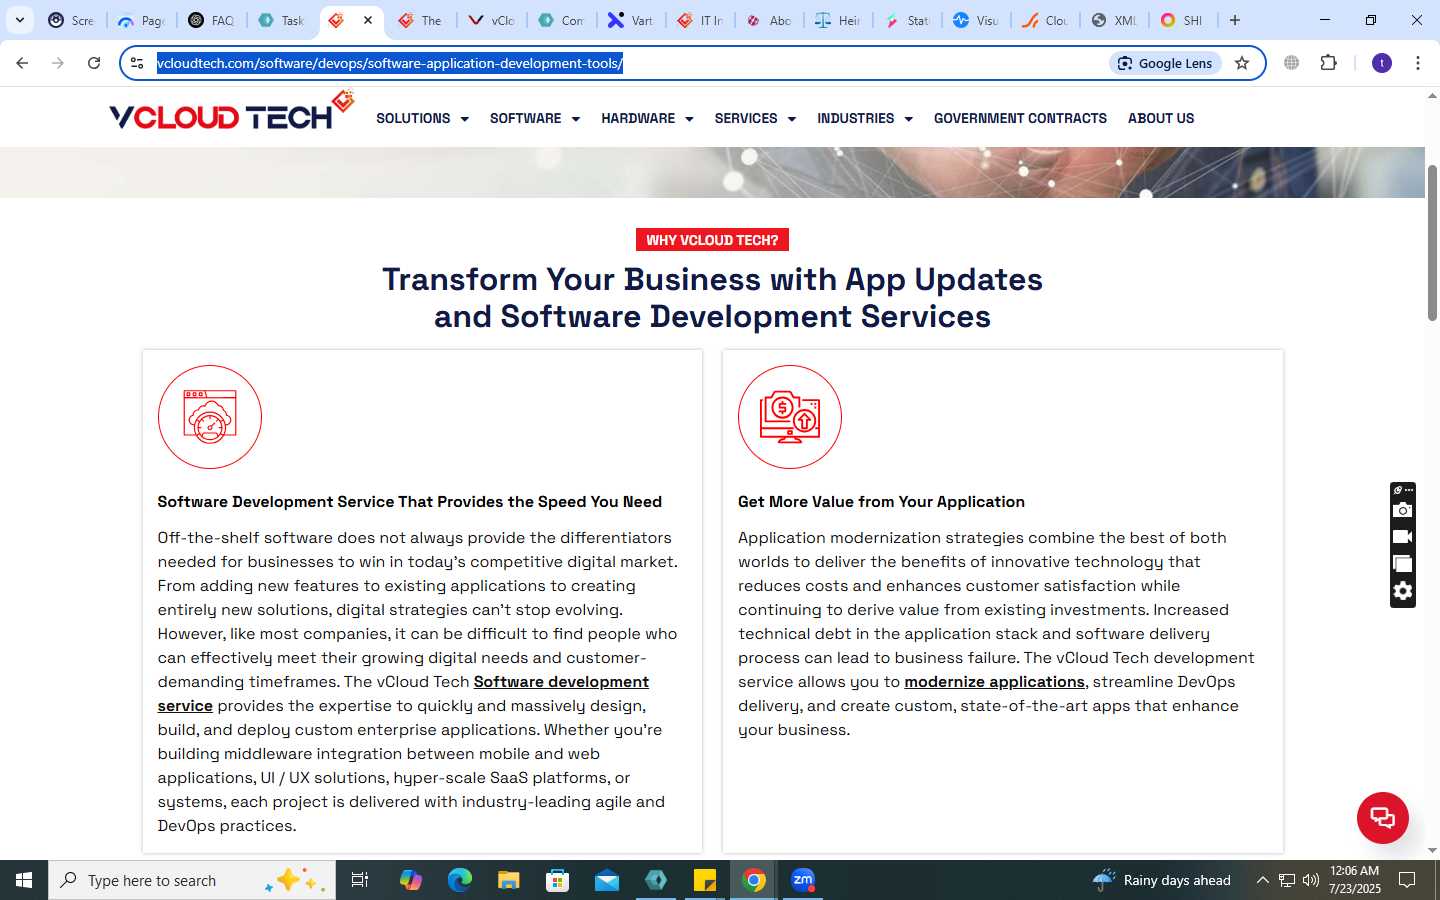Close the active vCloud Tech tab
Viewport: 1440px width, 900px height.
coord(368,20)
